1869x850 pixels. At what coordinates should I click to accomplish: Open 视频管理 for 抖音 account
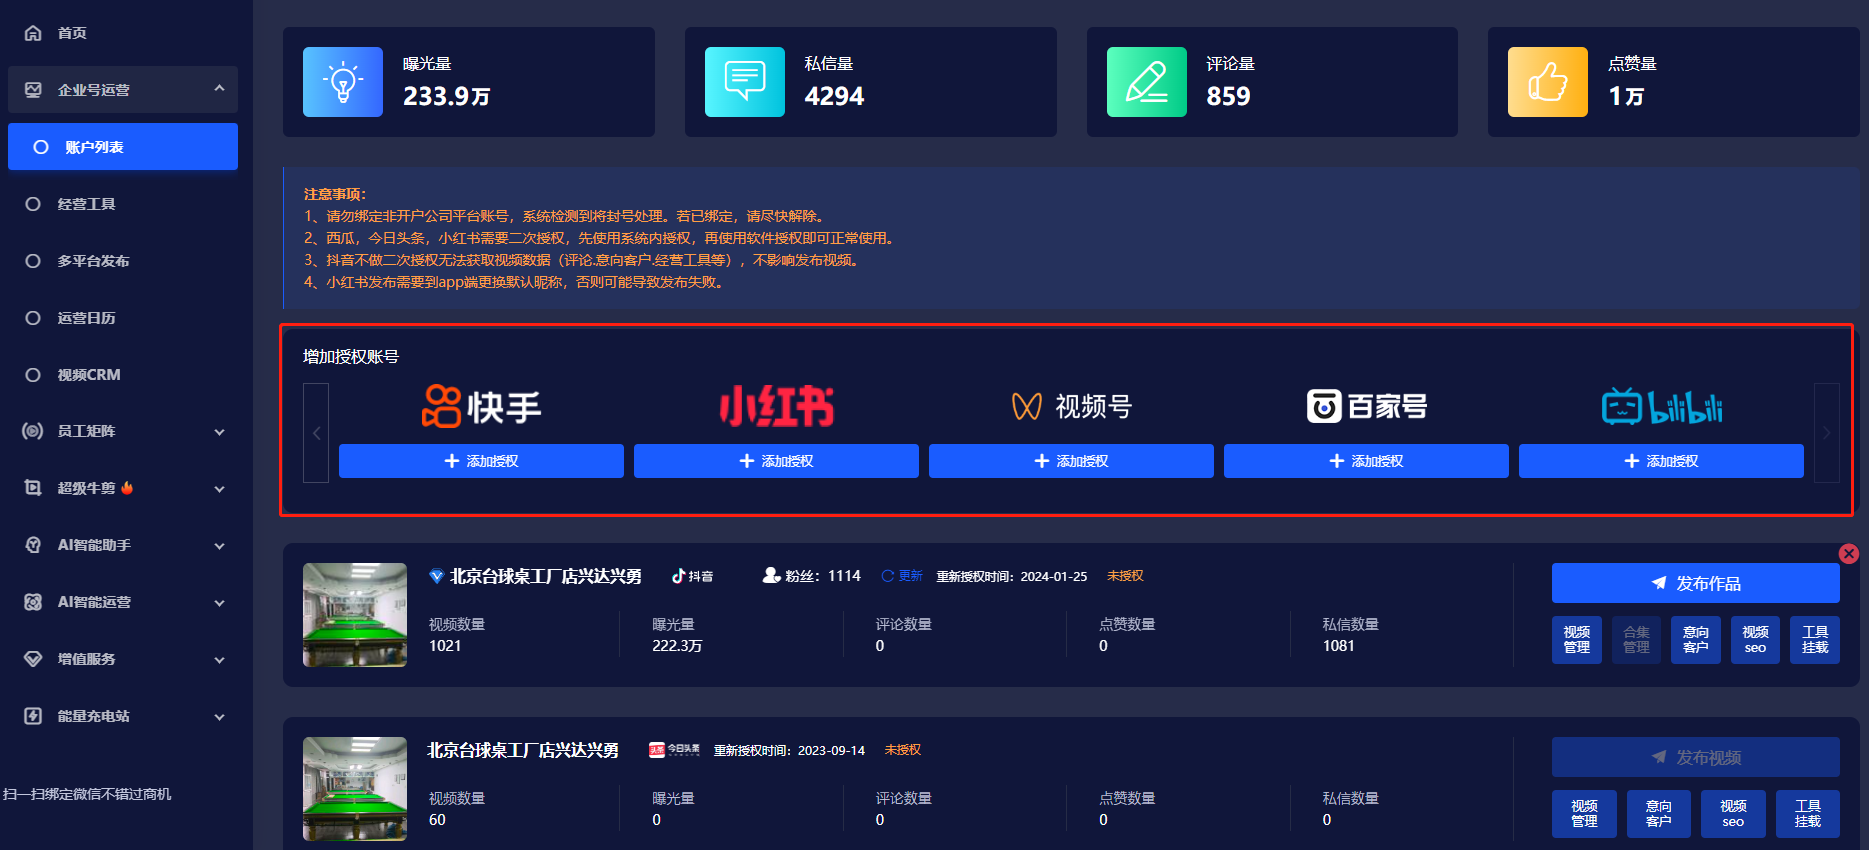point(1577,640)
